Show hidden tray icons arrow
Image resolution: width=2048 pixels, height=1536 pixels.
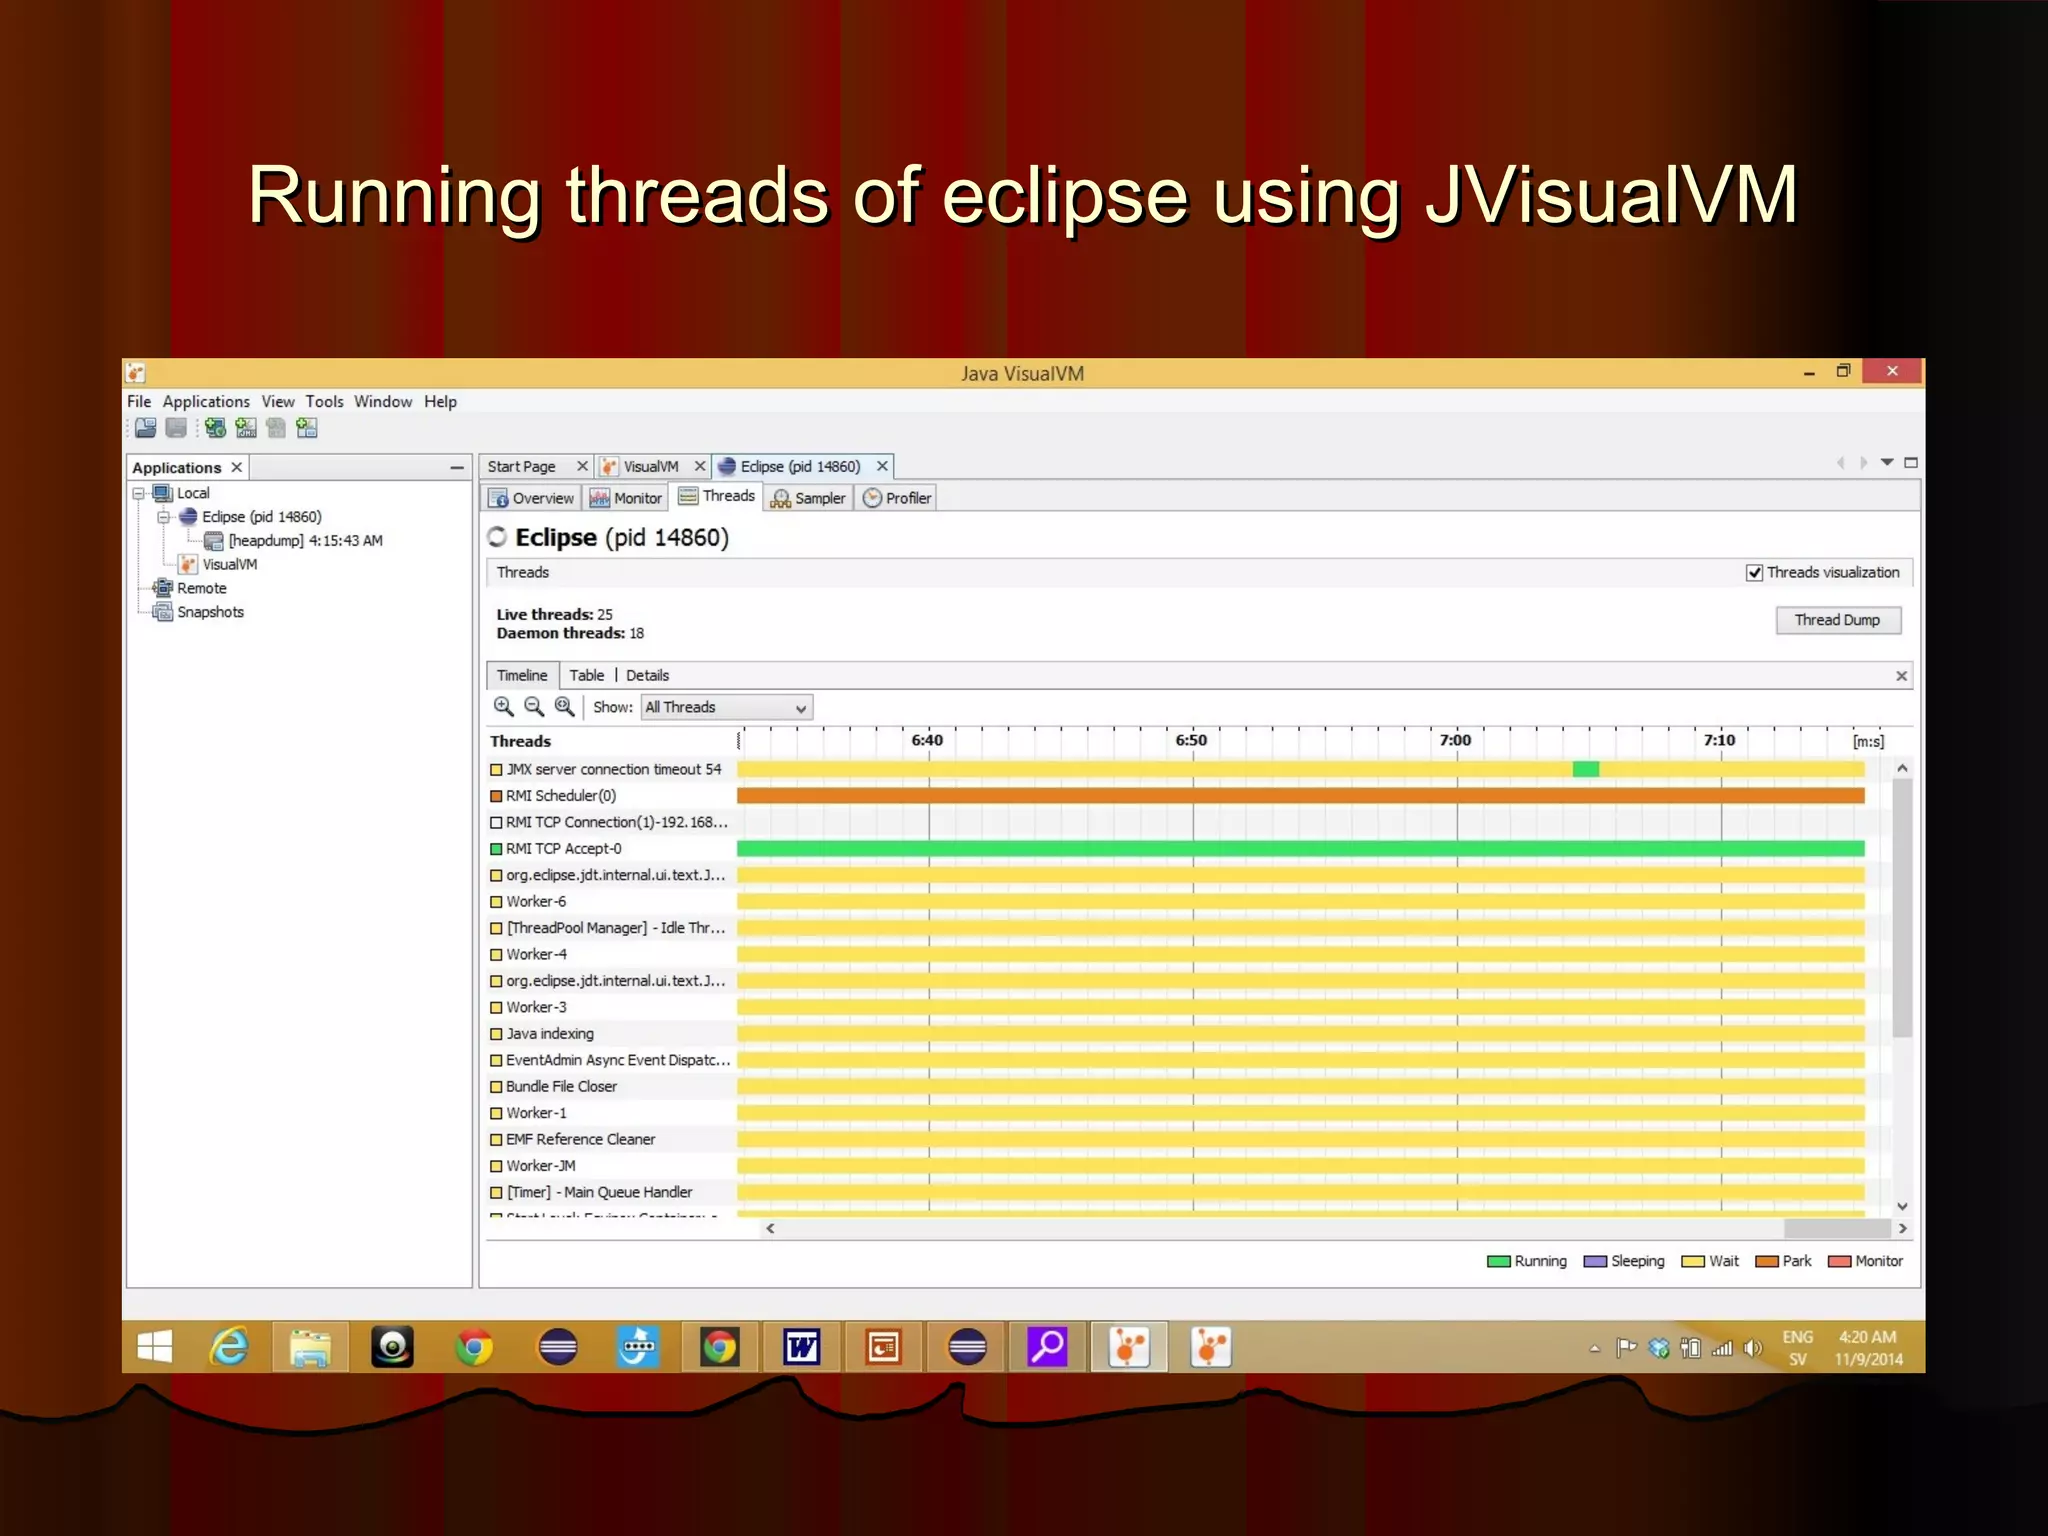1595,1349
